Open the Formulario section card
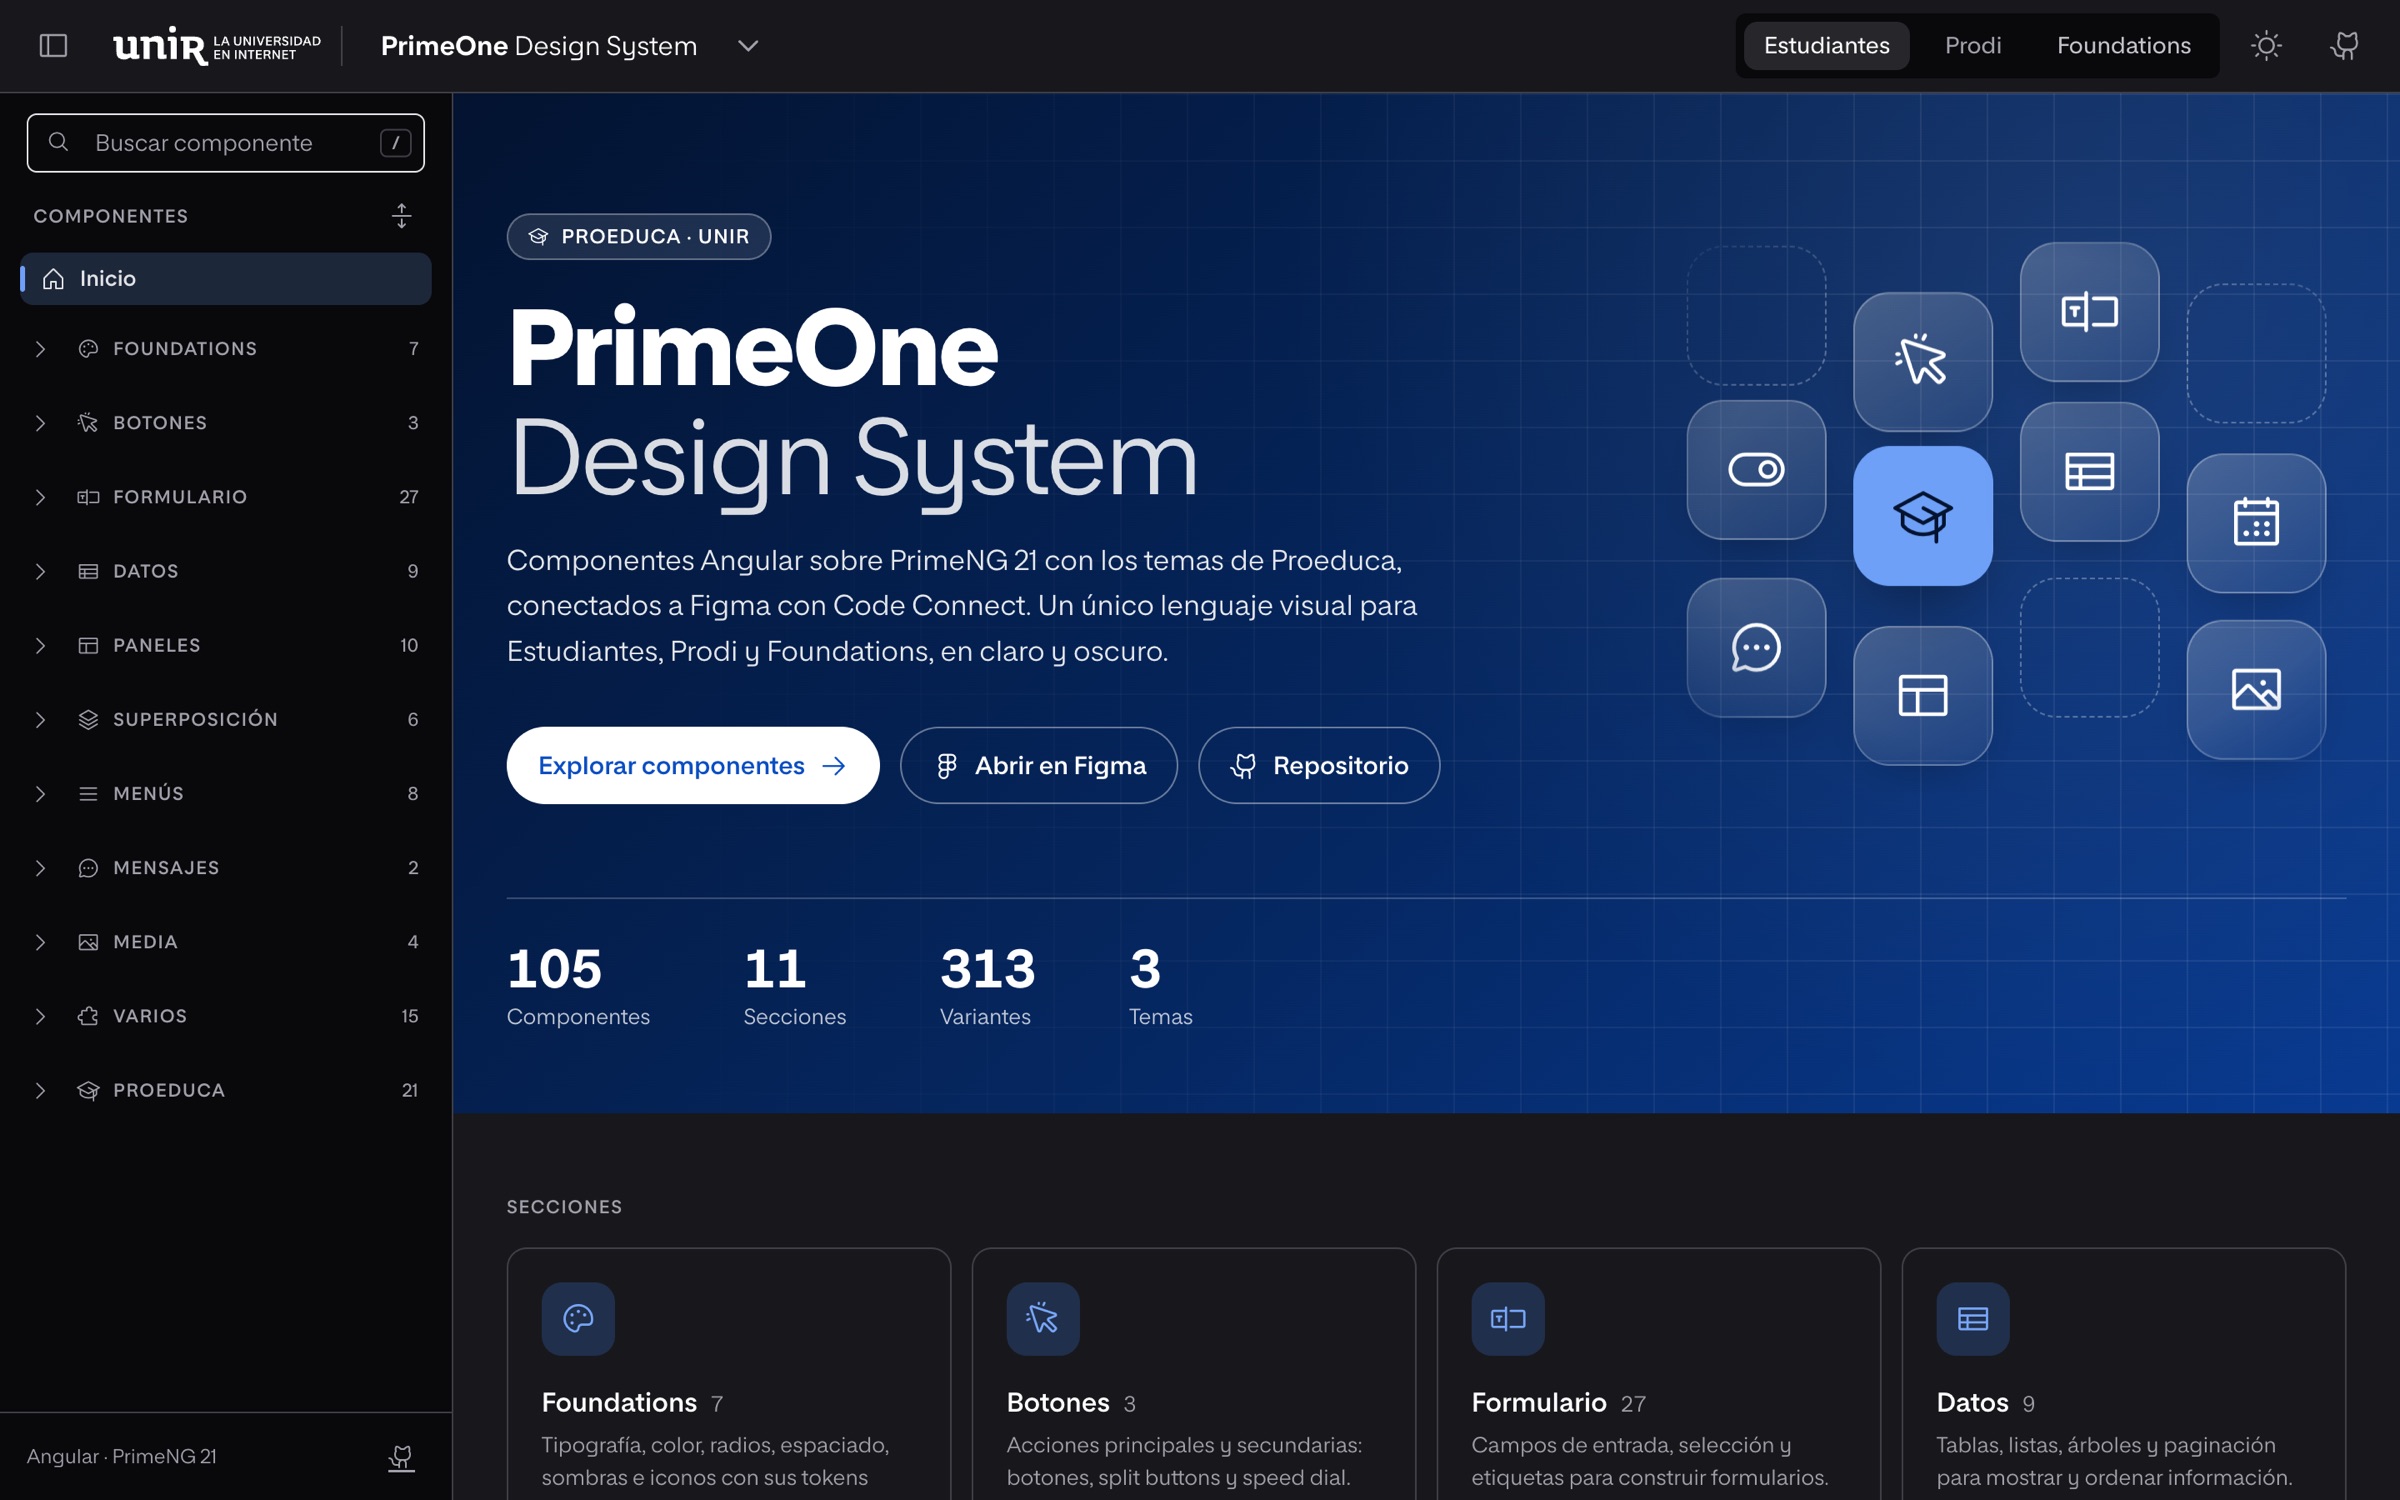Viewport: 2400px width, 1500px height. (x=1659, y=1374)
